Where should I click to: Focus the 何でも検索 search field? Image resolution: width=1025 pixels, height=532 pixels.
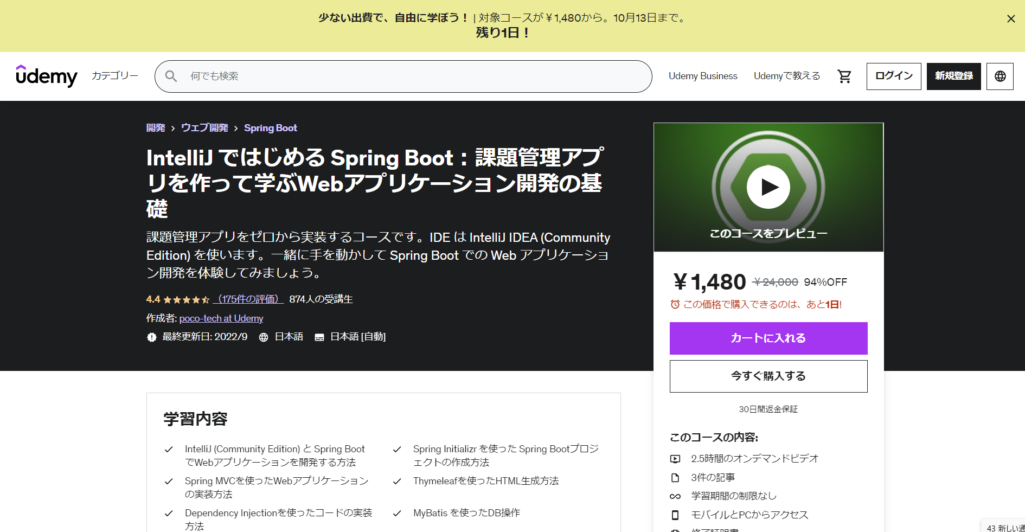(403, 76)
